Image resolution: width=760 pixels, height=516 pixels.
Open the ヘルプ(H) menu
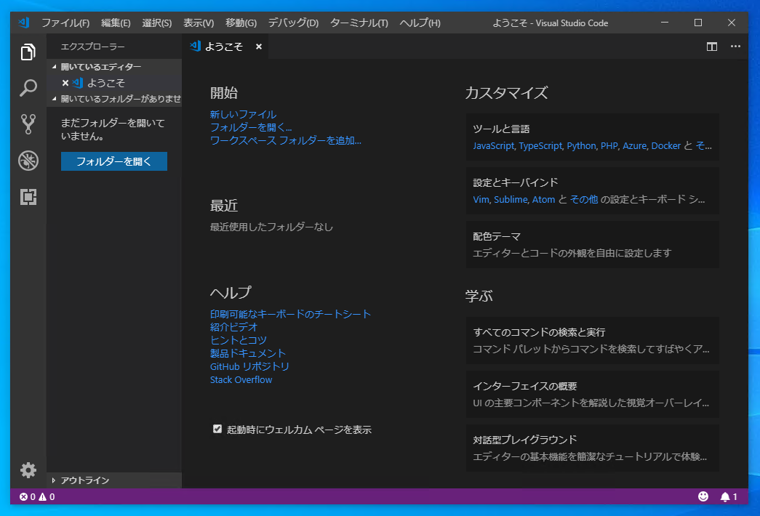(420, 23)
